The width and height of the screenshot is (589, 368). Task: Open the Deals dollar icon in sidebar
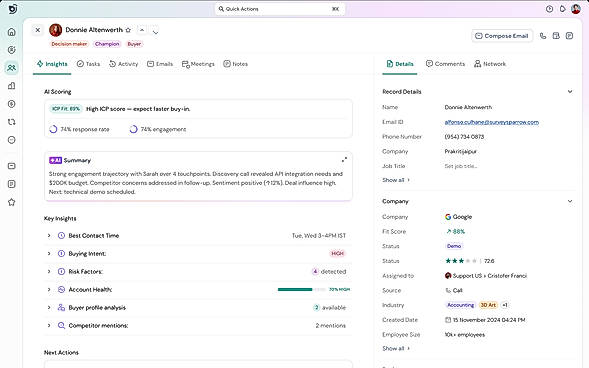coord(12,104)
